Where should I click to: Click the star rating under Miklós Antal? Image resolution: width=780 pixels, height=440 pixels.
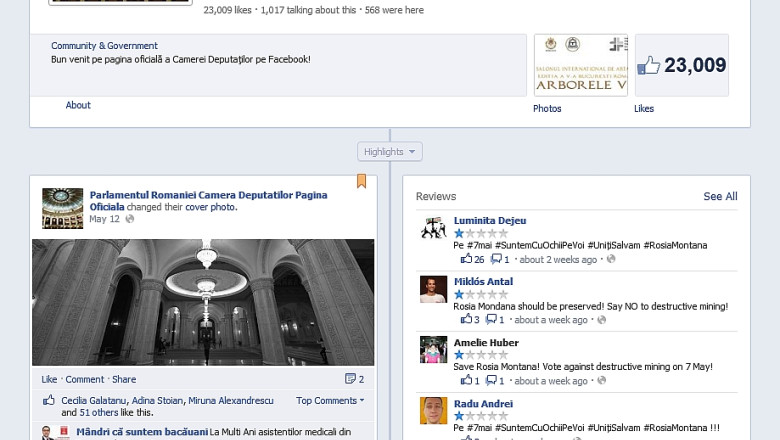coord(481,294)
